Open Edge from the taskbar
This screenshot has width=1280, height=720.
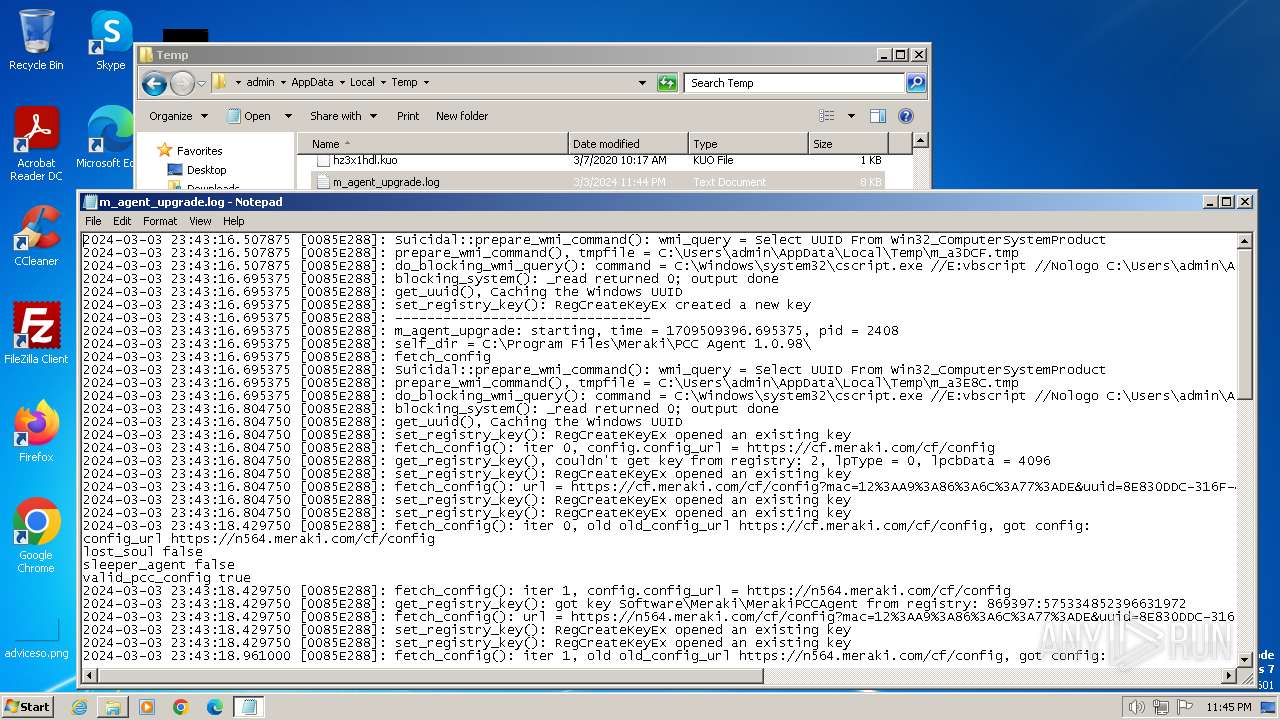(215, 707)
